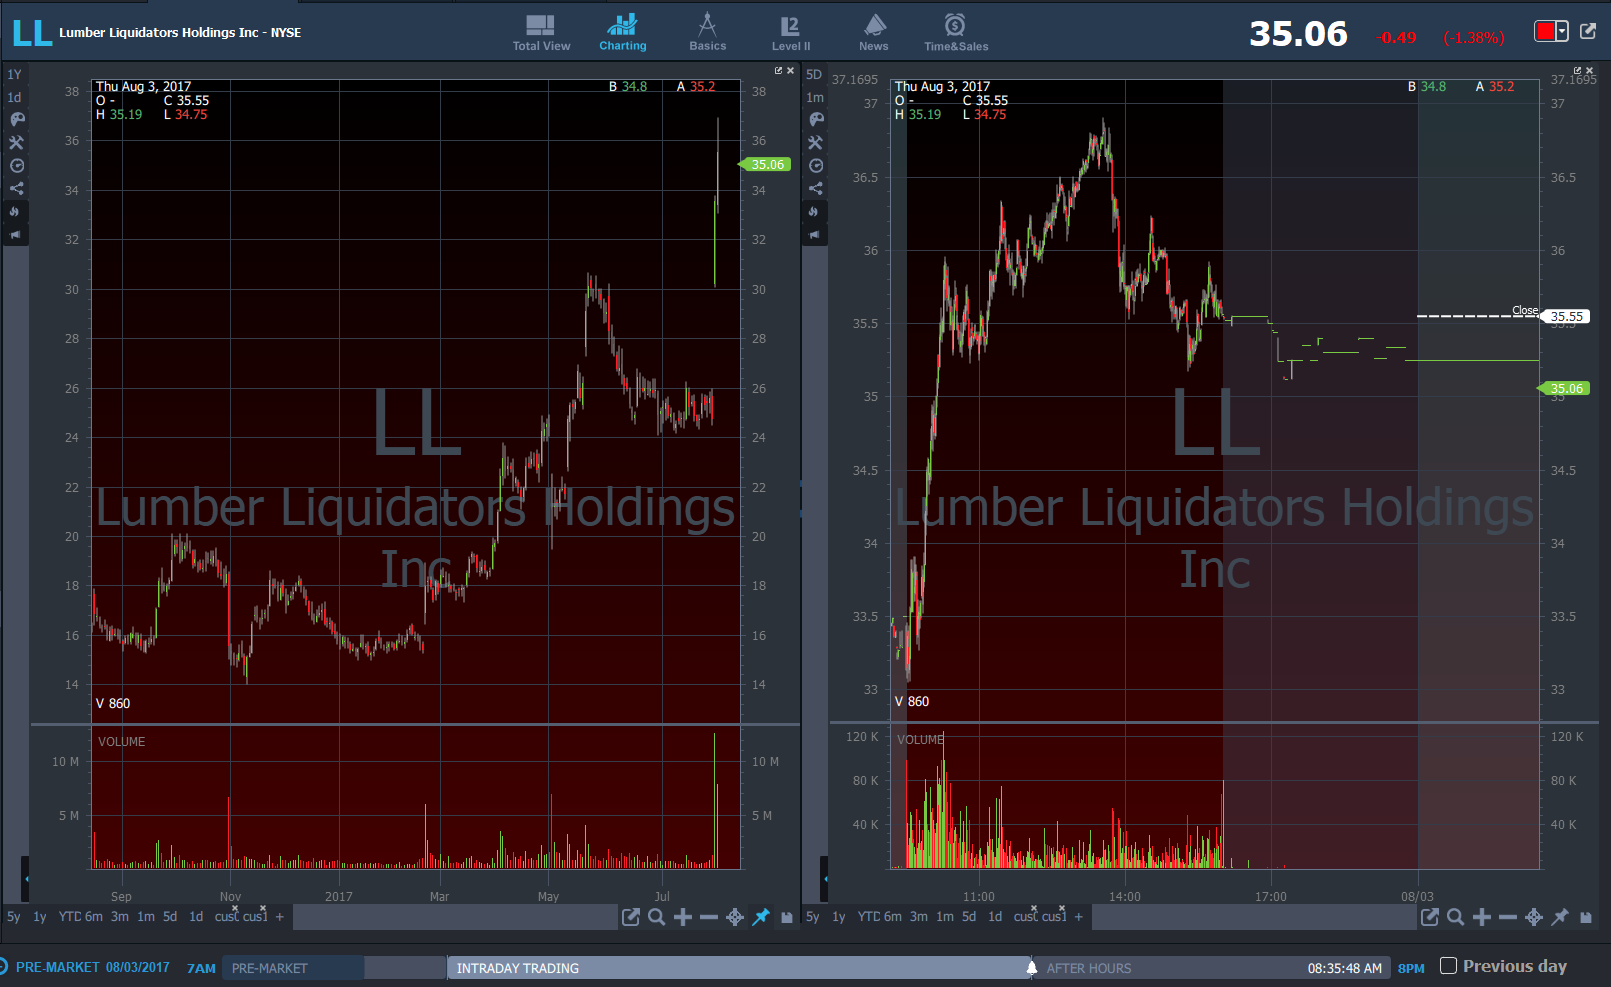Open search magnifier on left chart toolbar
1611x987 pixels.
[657, 917]
